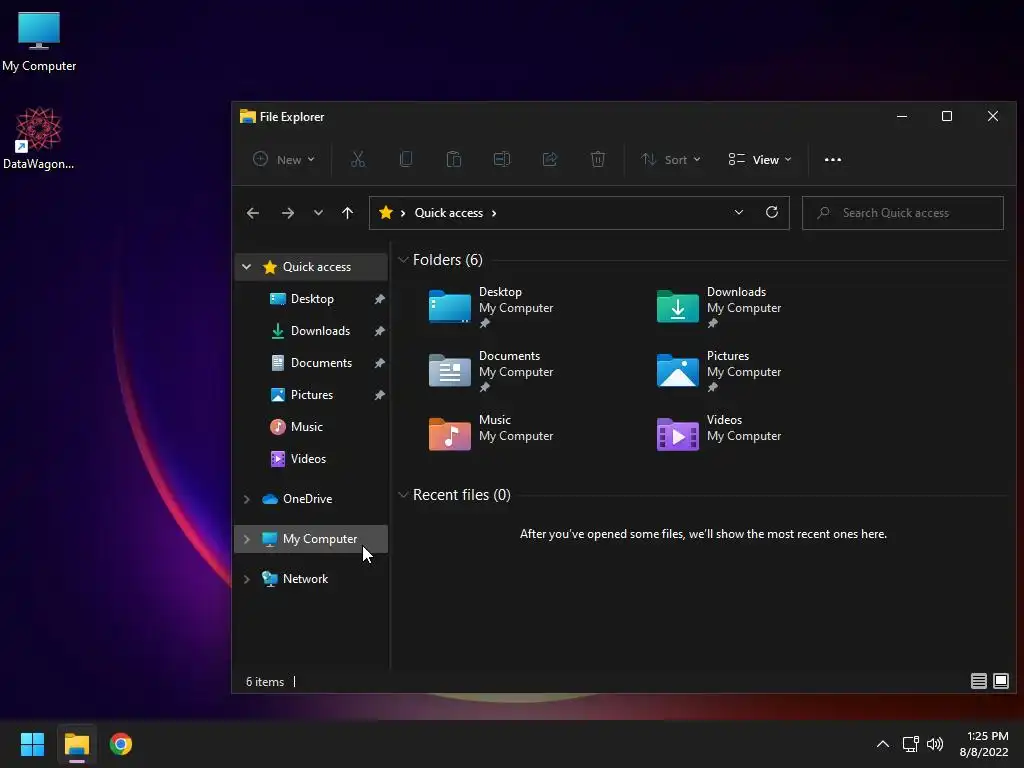This screenshot has height=768, width=1024.
Task: Open the View menu
Action: (x=760, y=159)
